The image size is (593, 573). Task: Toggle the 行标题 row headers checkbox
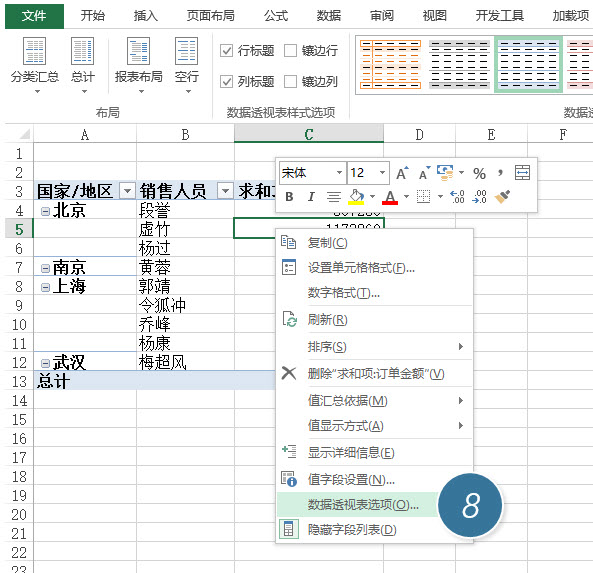[x=226, y=50]
